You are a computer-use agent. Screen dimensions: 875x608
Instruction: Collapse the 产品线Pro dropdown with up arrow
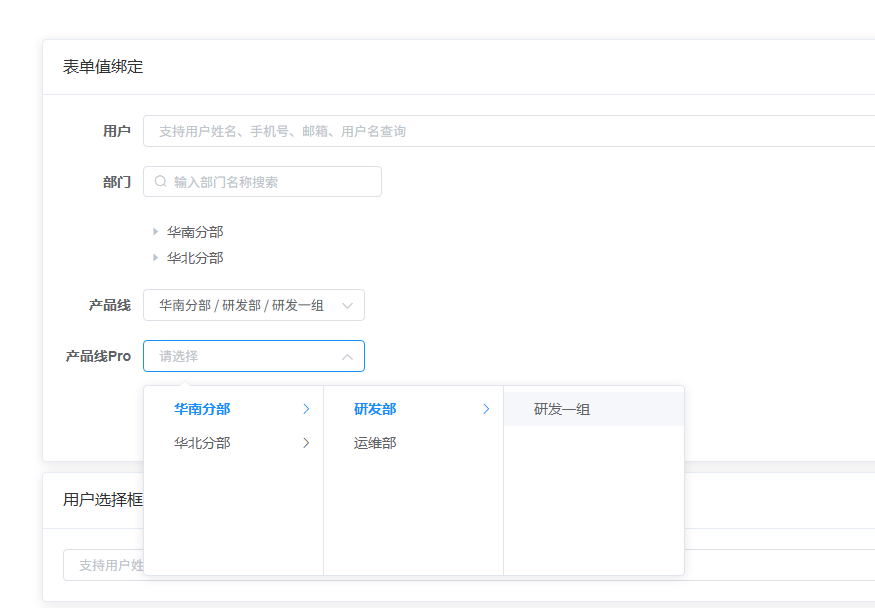[347, 357]
